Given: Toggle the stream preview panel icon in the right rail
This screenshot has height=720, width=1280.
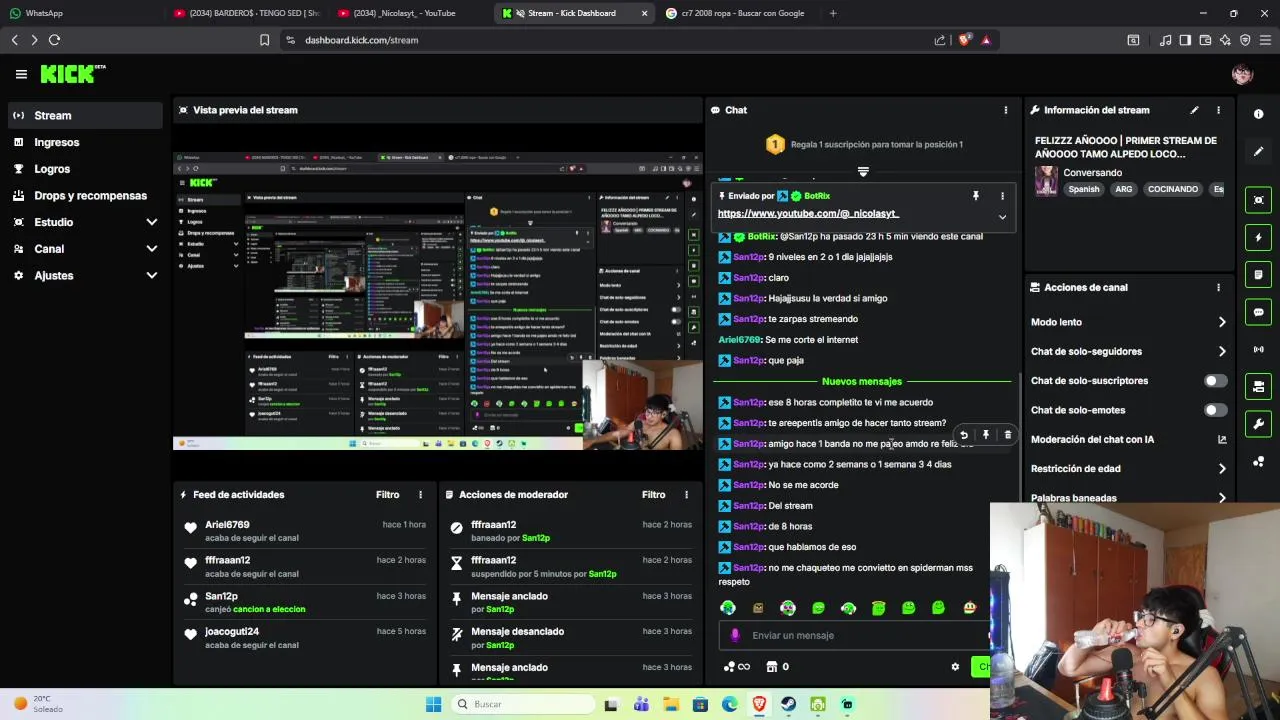Looking at the screenshot, I should [x=1258, y=200].
